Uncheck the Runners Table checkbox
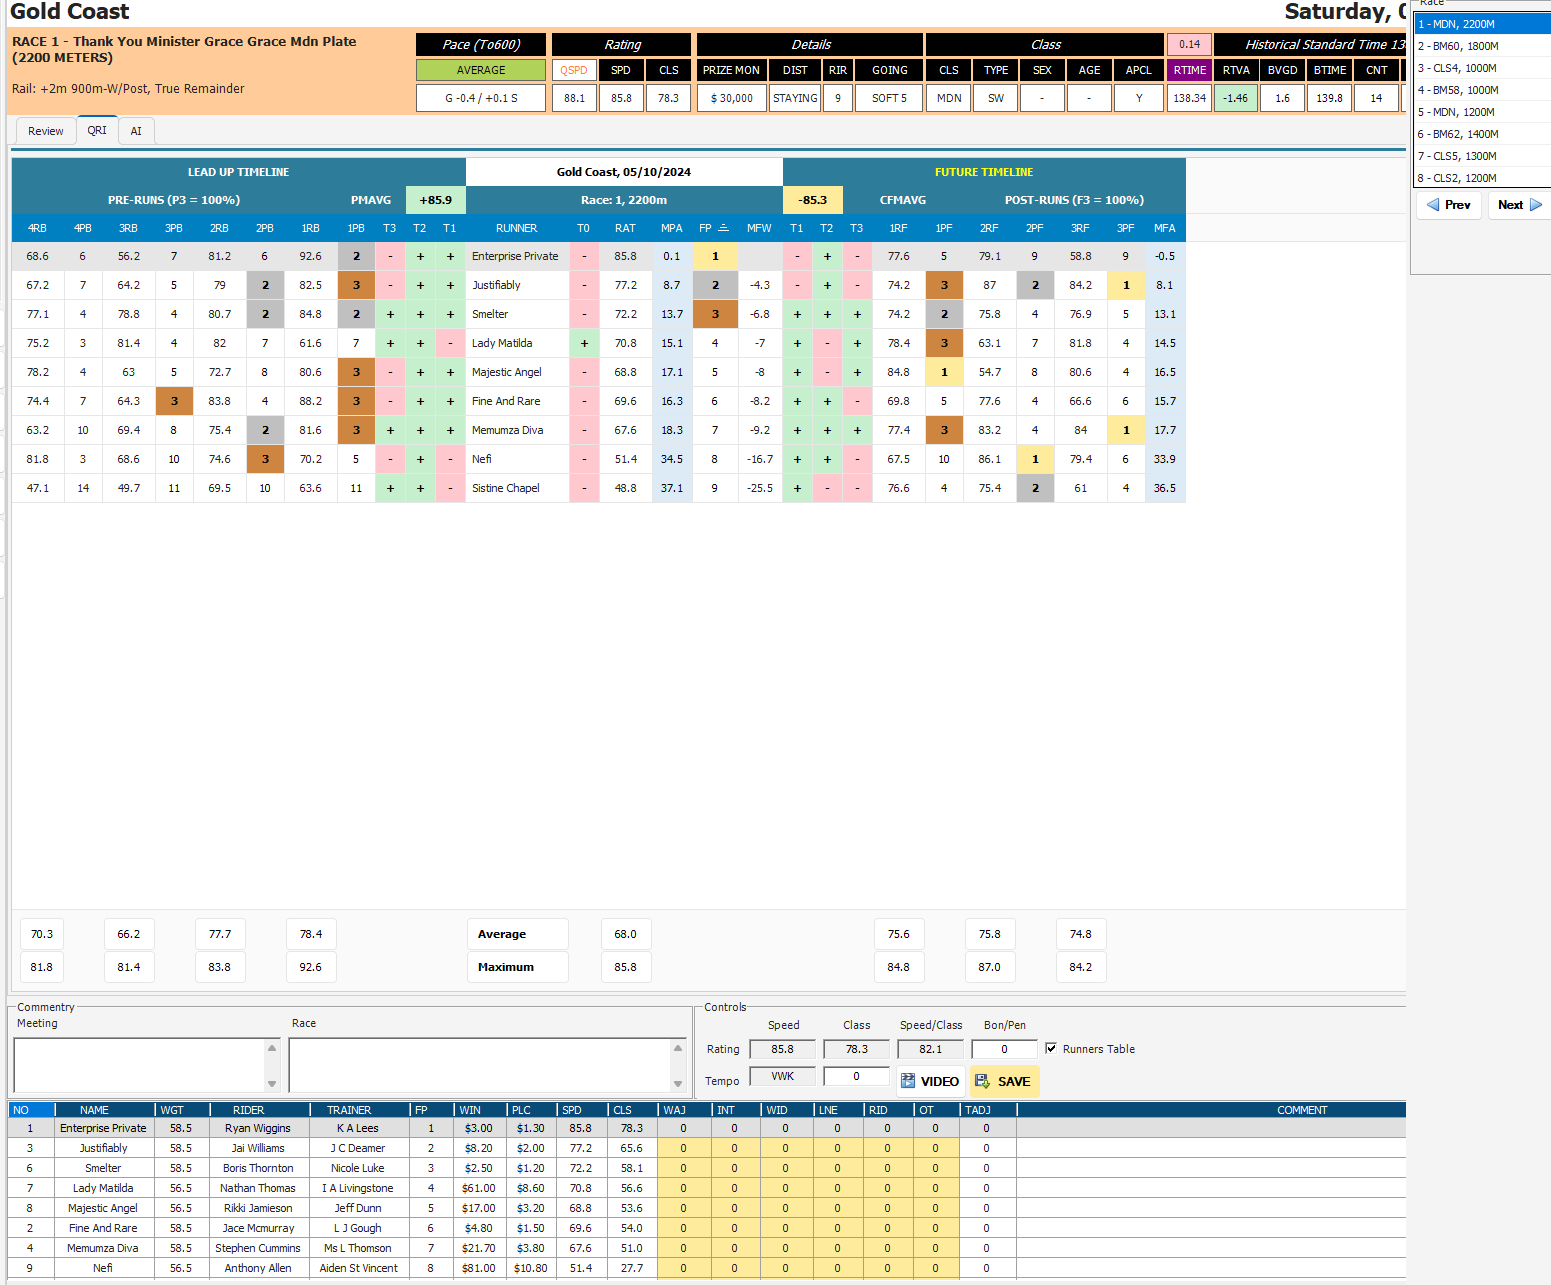 click(1051, 1048)
